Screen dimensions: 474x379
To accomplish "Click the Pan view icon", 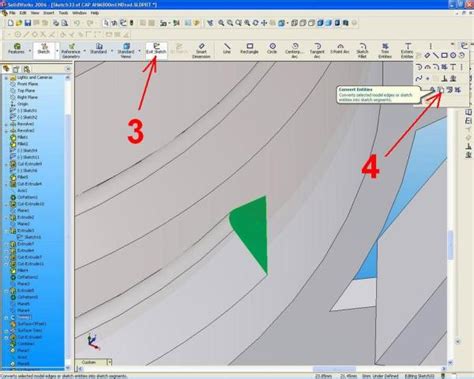I will point(264,23).
